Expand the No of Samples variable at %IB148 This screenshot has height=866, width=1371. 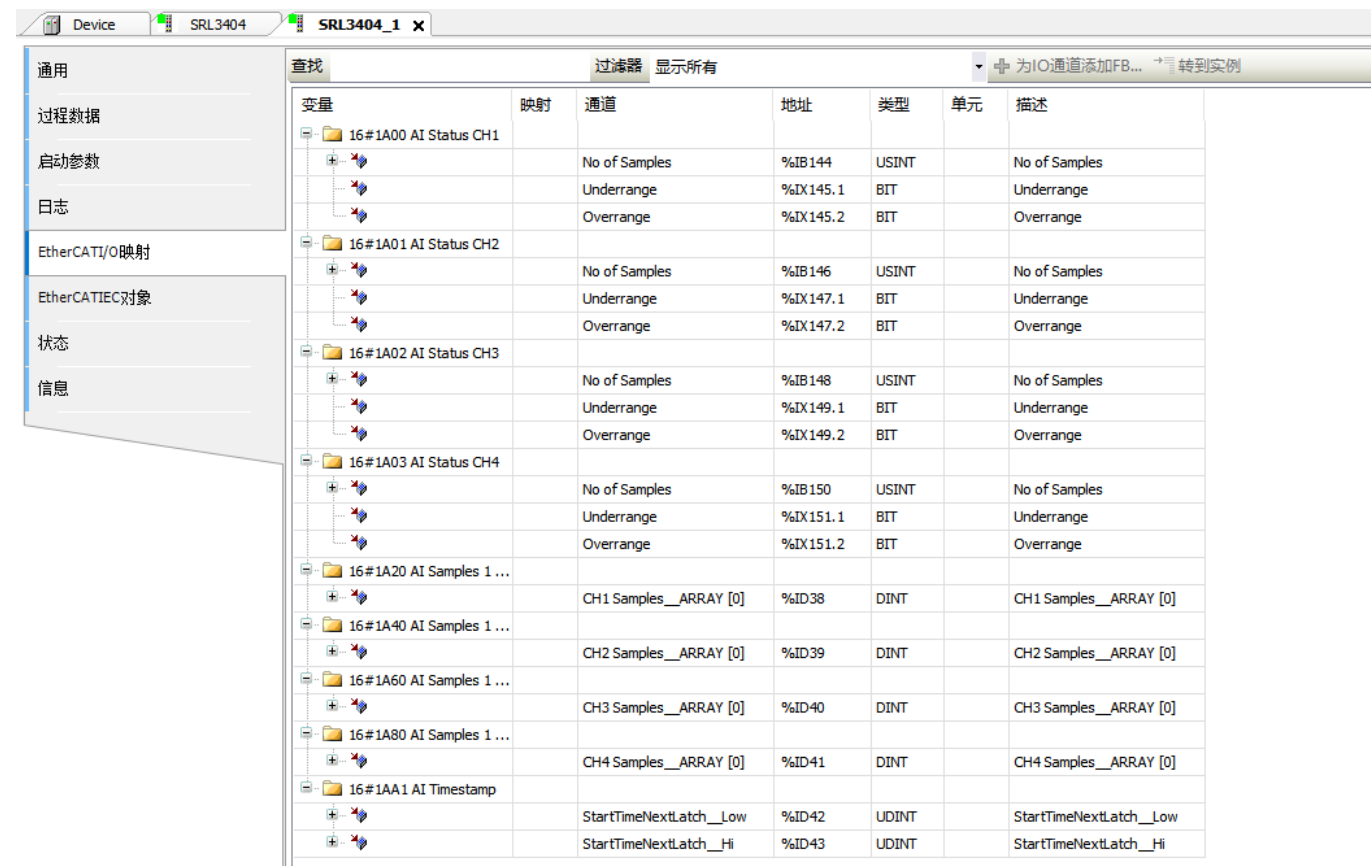click(x=332, y=380)
